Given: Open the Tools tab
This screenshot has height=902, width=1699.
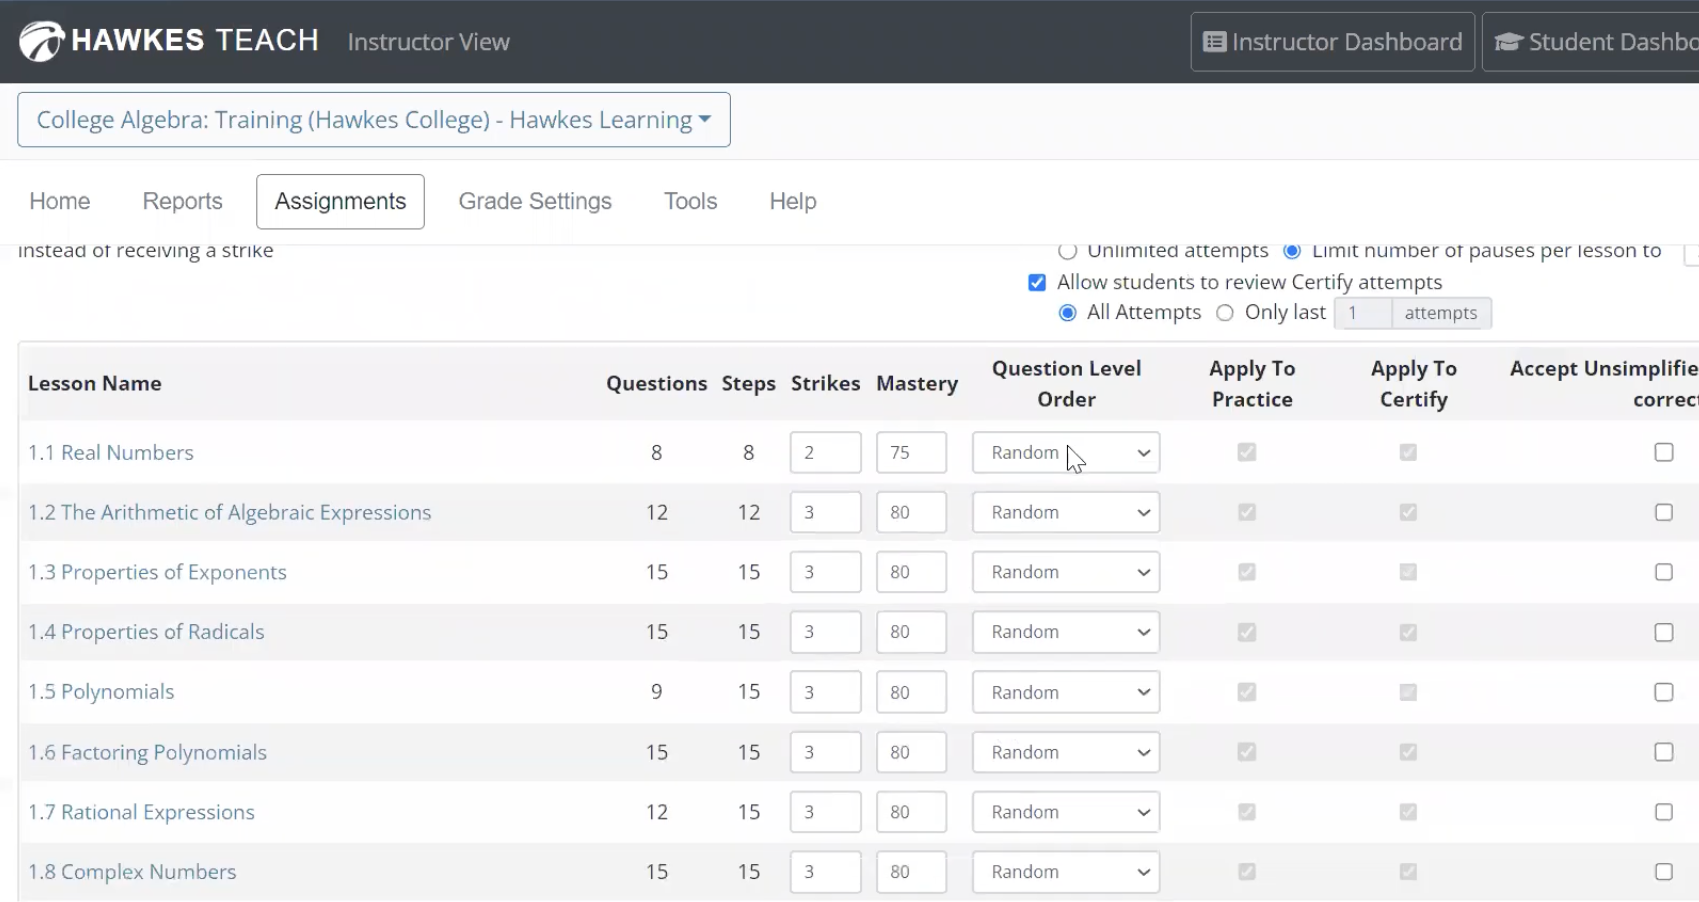Looking at the screenshot, I should 691,201.
